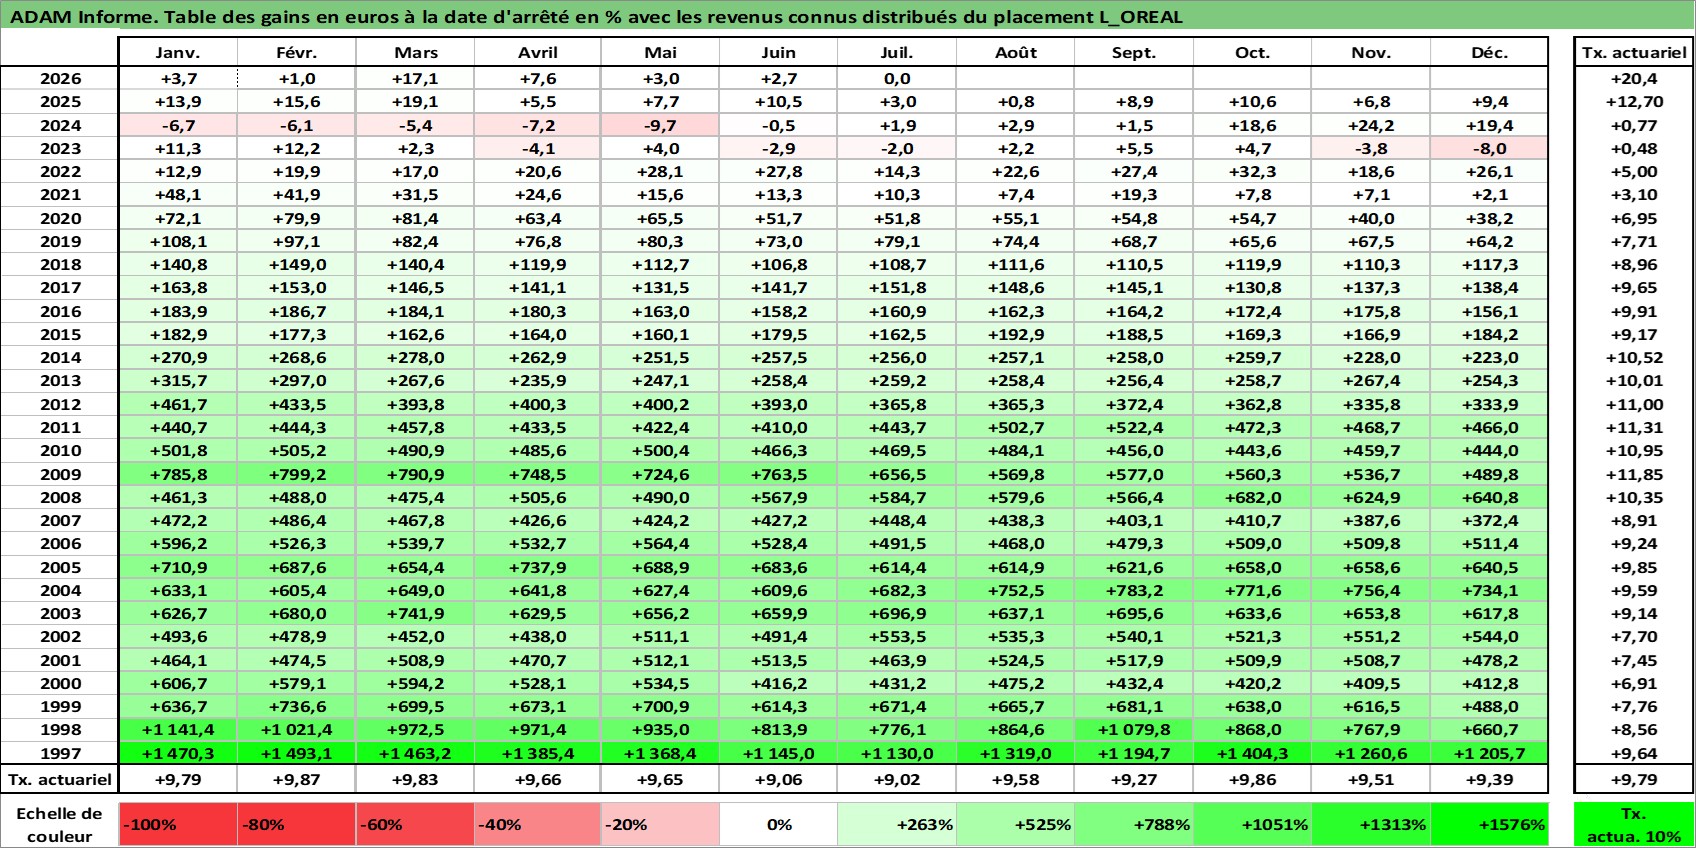Screen dimensions: 1696x848
Task: Click the 2026 row label
Action: 60,78
